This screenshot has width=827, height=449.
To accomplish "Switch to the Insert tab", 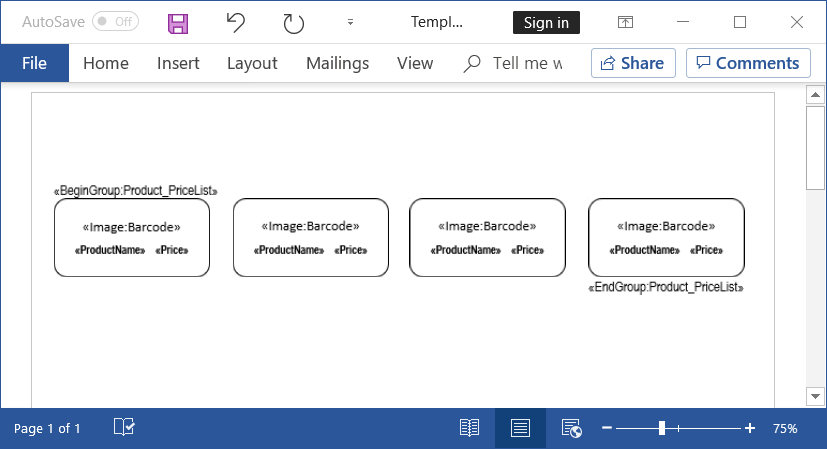I will (178, 63).
